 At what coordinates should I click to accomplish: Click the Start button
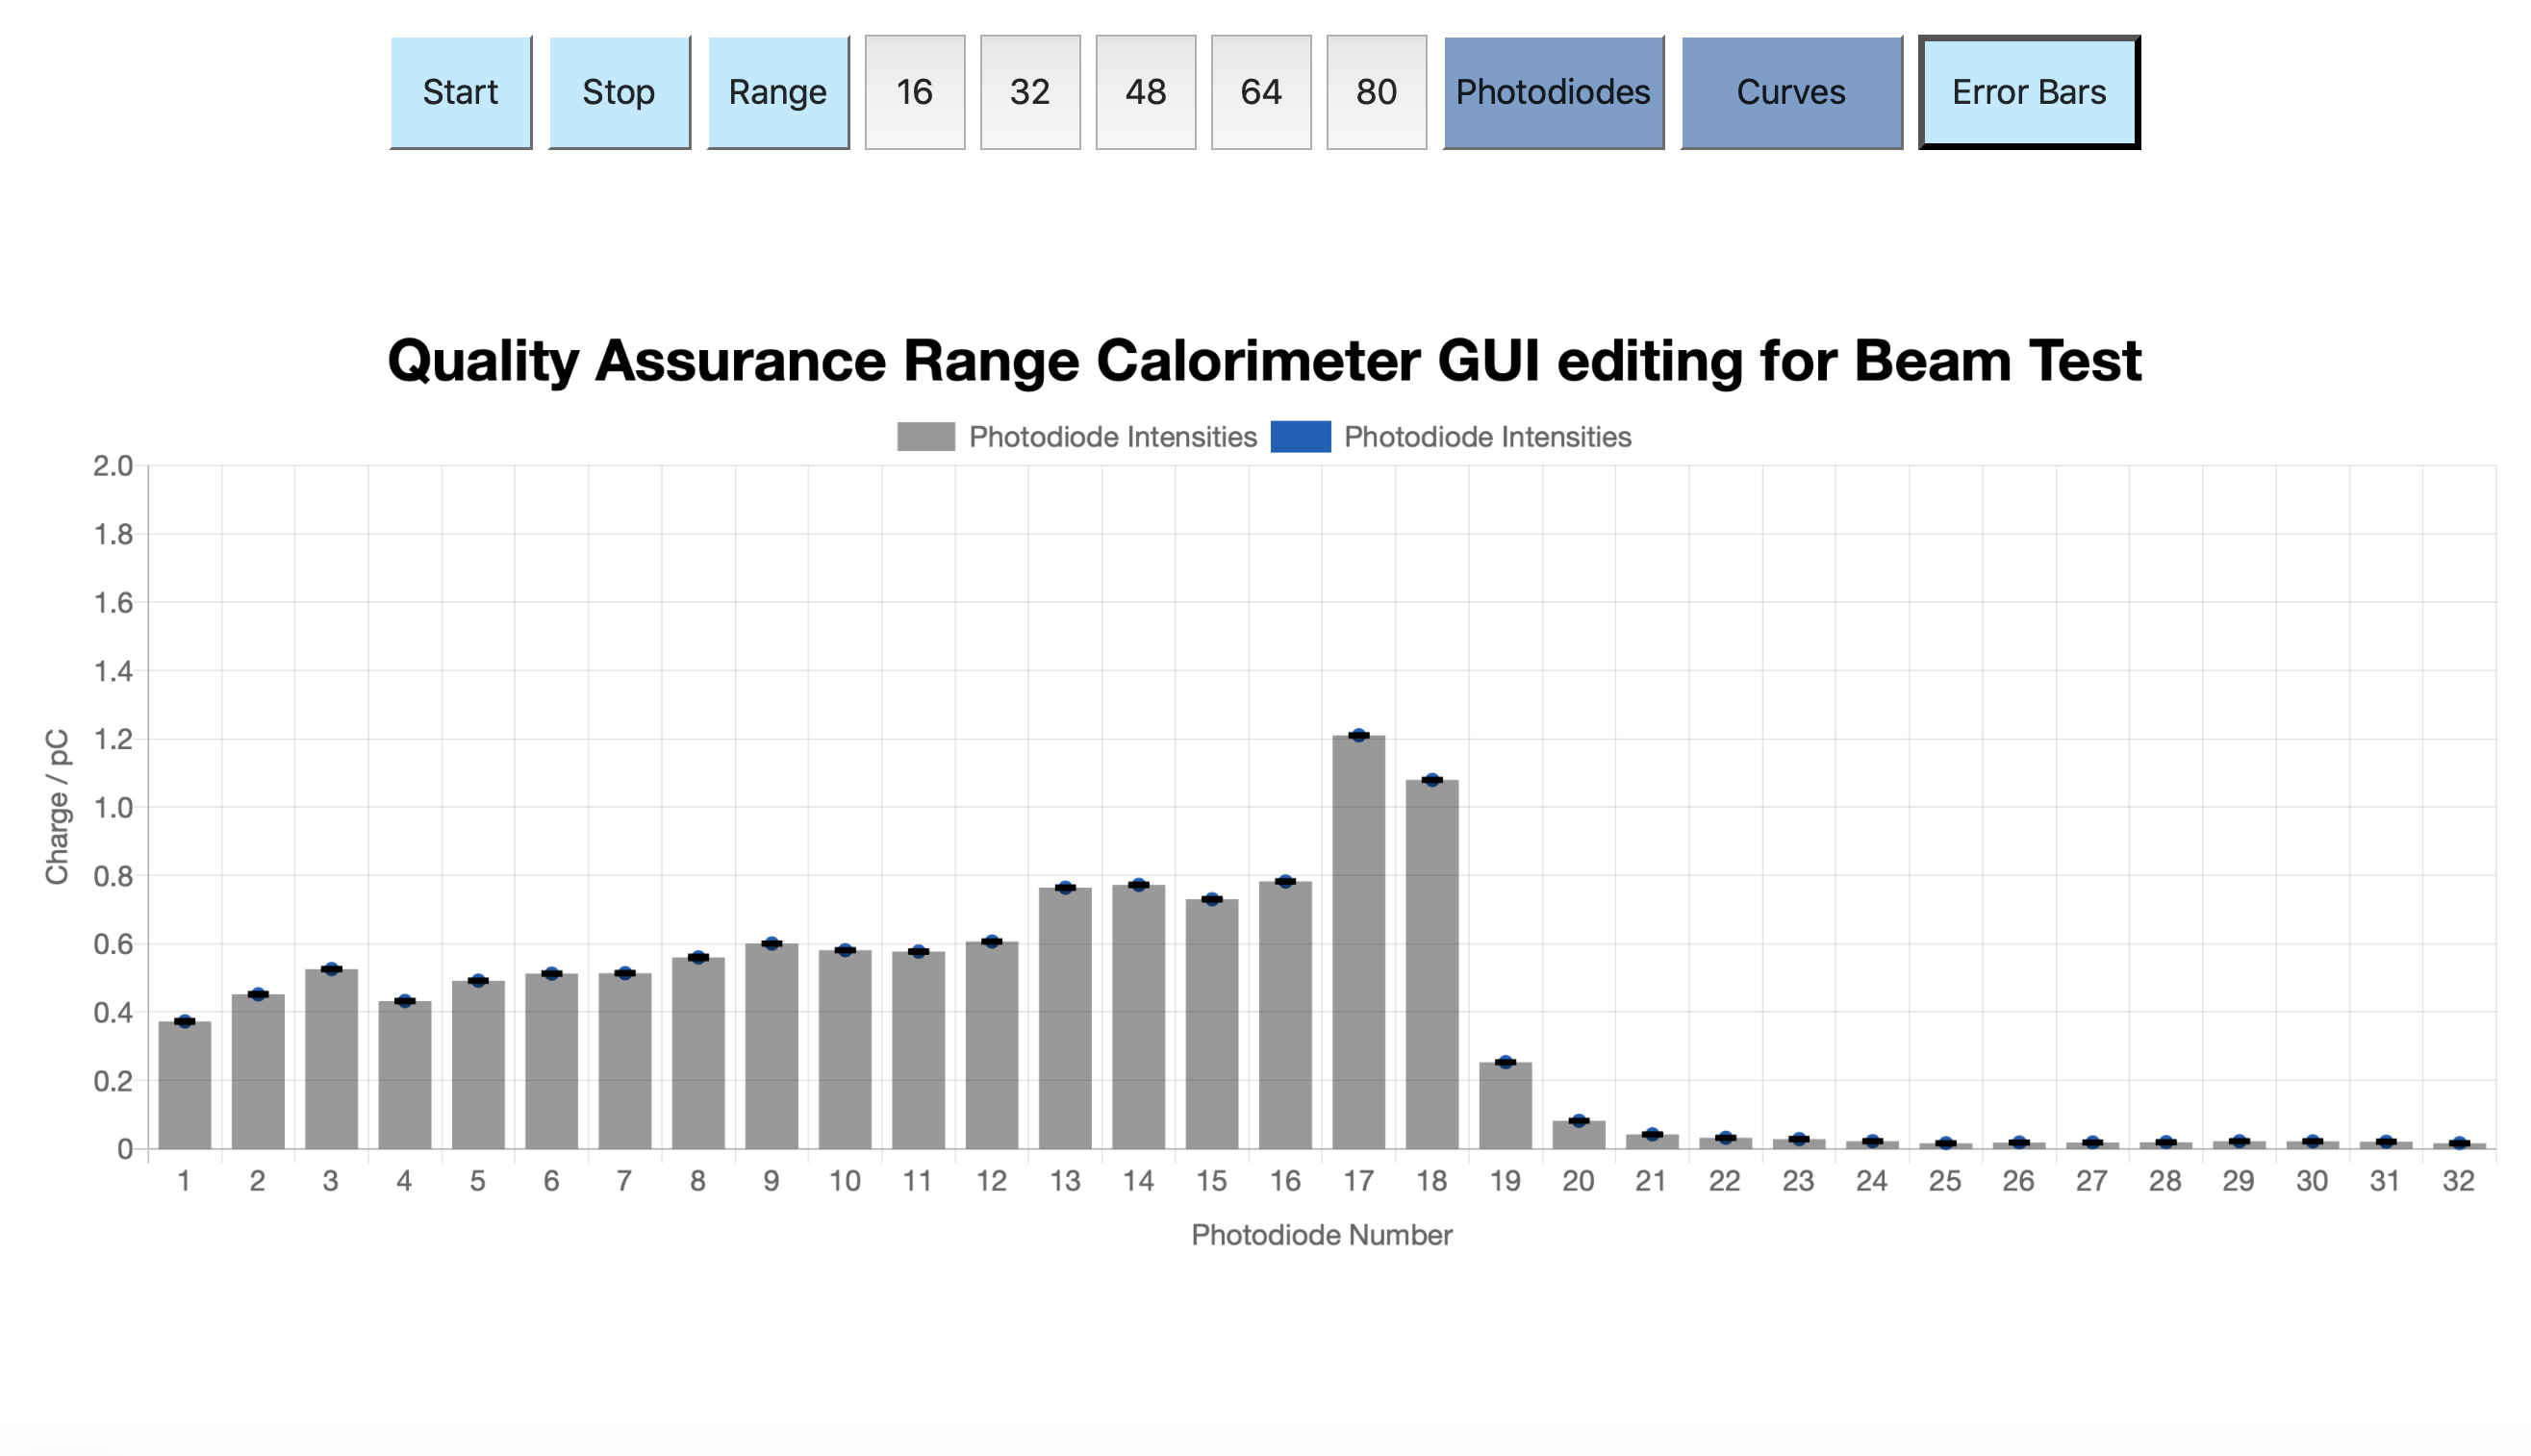coord(460,92)
